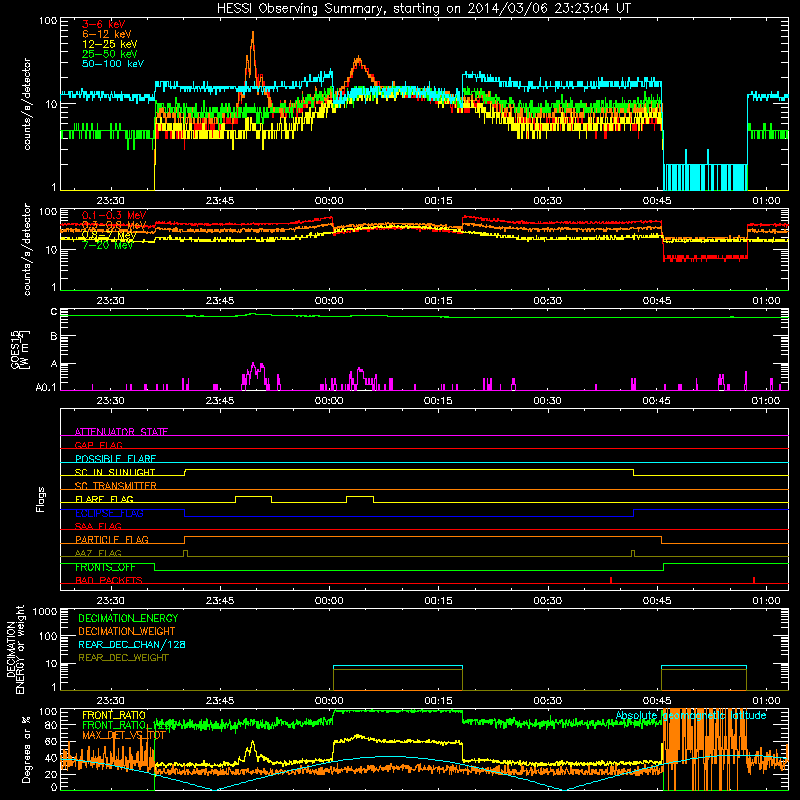The image size is (800, 800).
Task: Select the FRONTS_OFF flag label
Action: (x=105, y=567)
